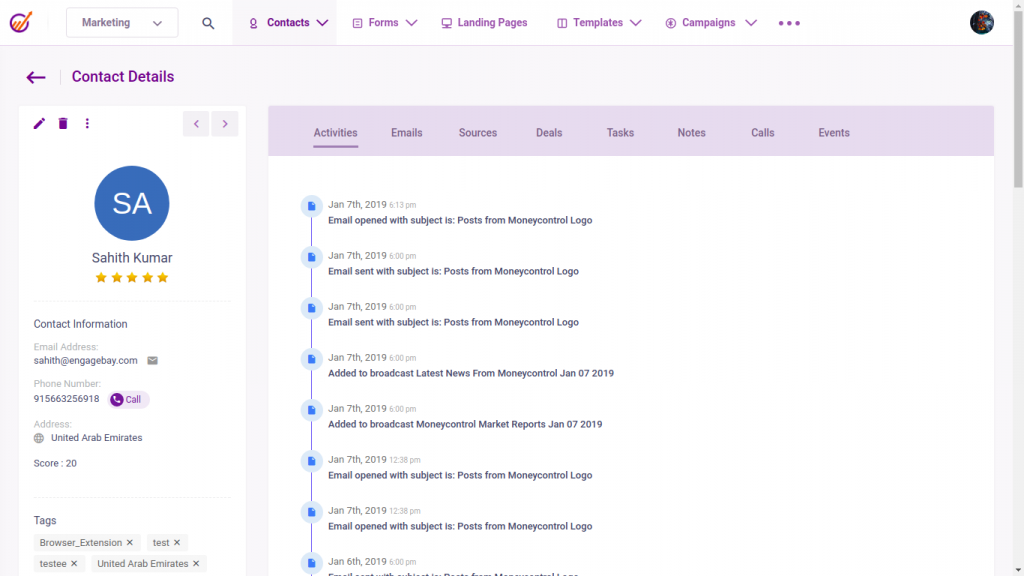
Task: Open the user profile avatar
Action: (x=981, y=23)
